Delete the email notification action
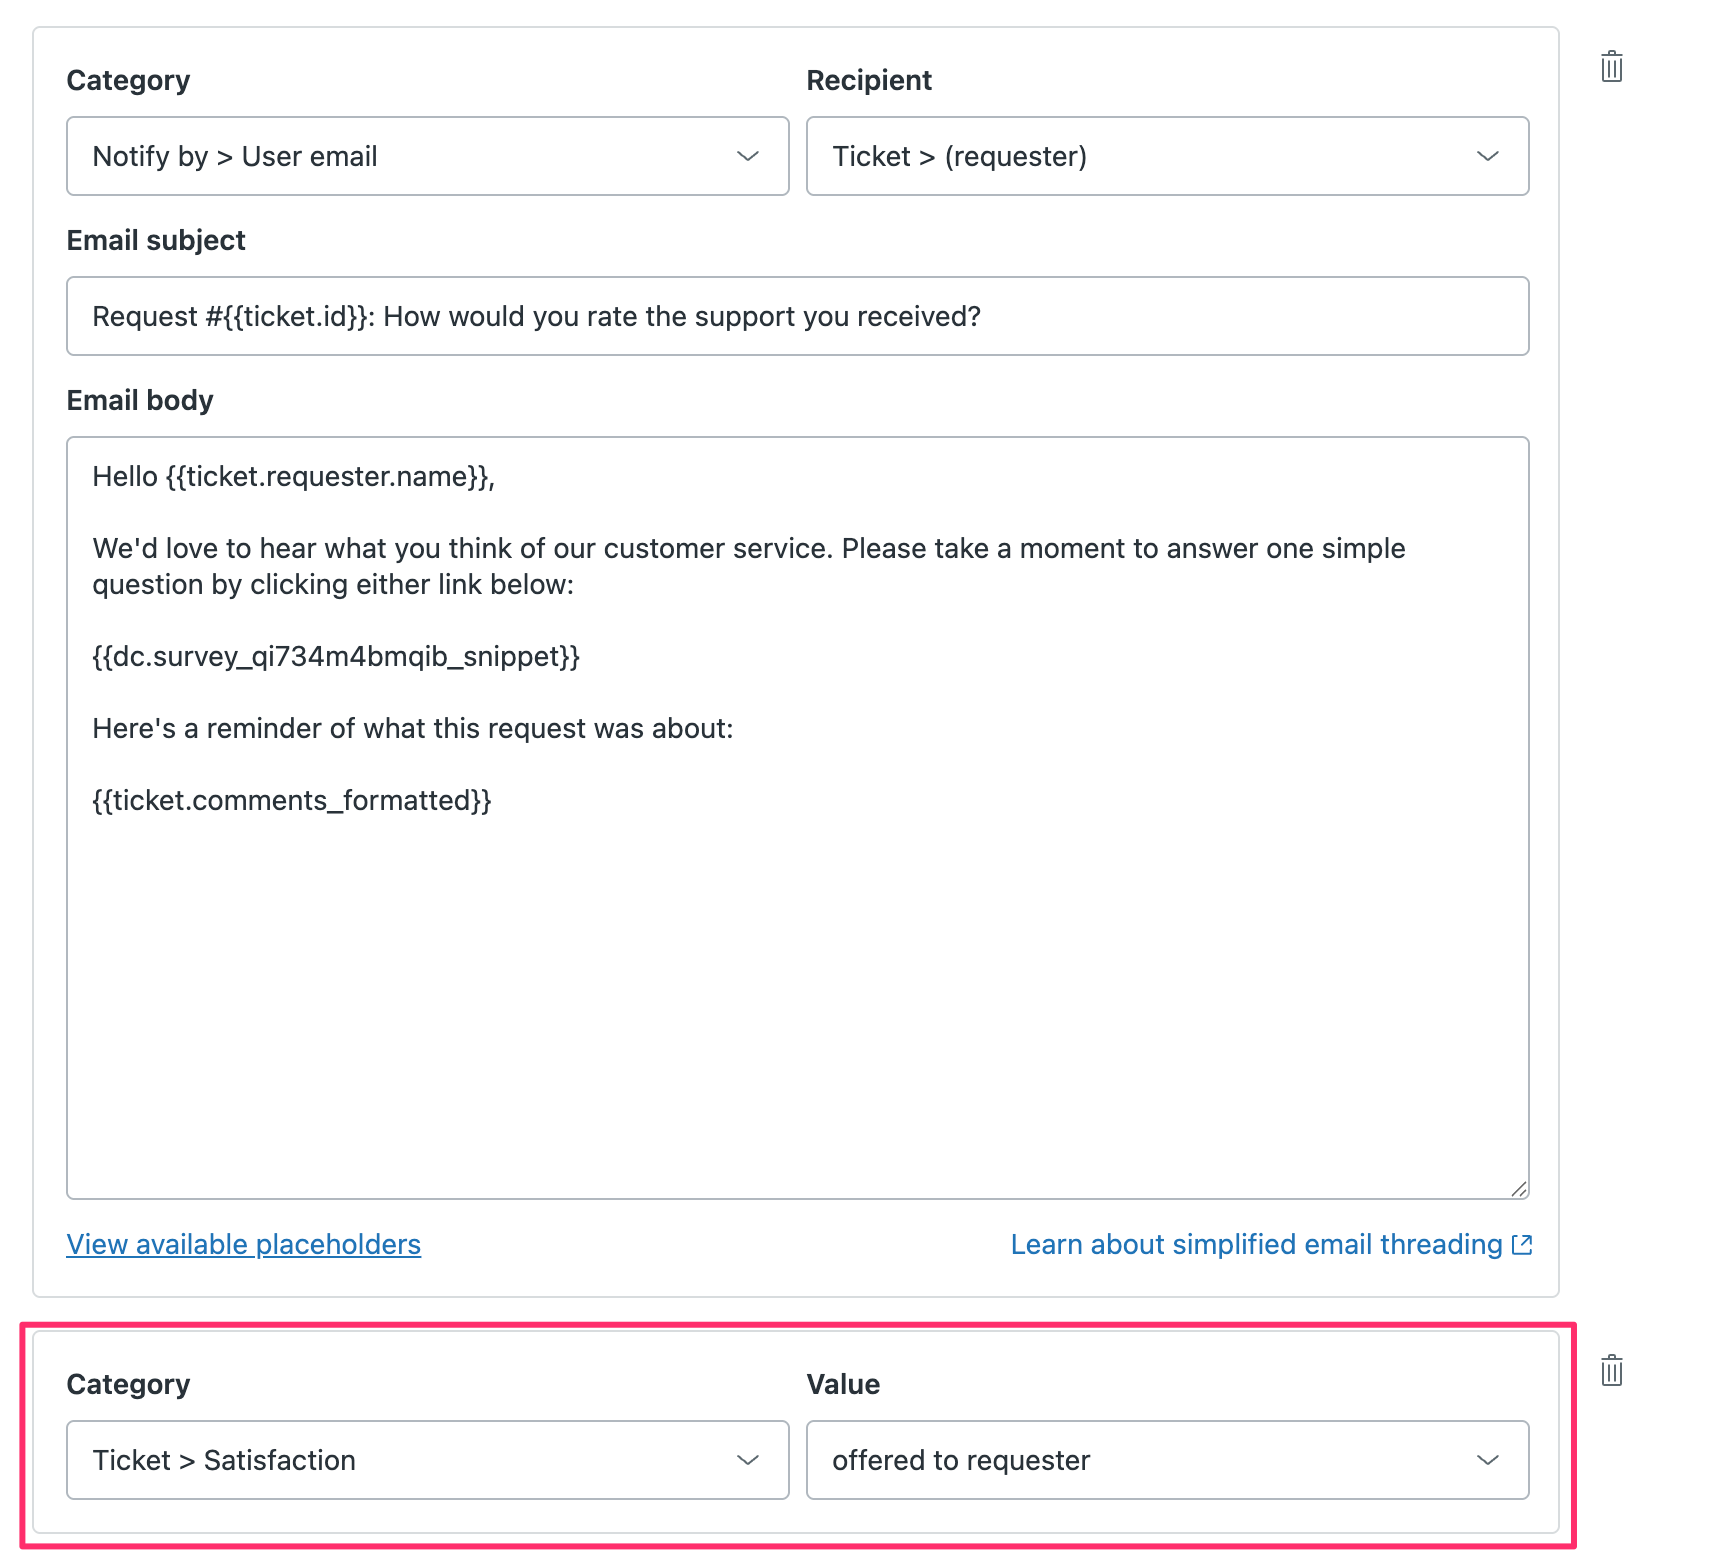This screenshot has width=1726, height=1558. pos(1611,67)
